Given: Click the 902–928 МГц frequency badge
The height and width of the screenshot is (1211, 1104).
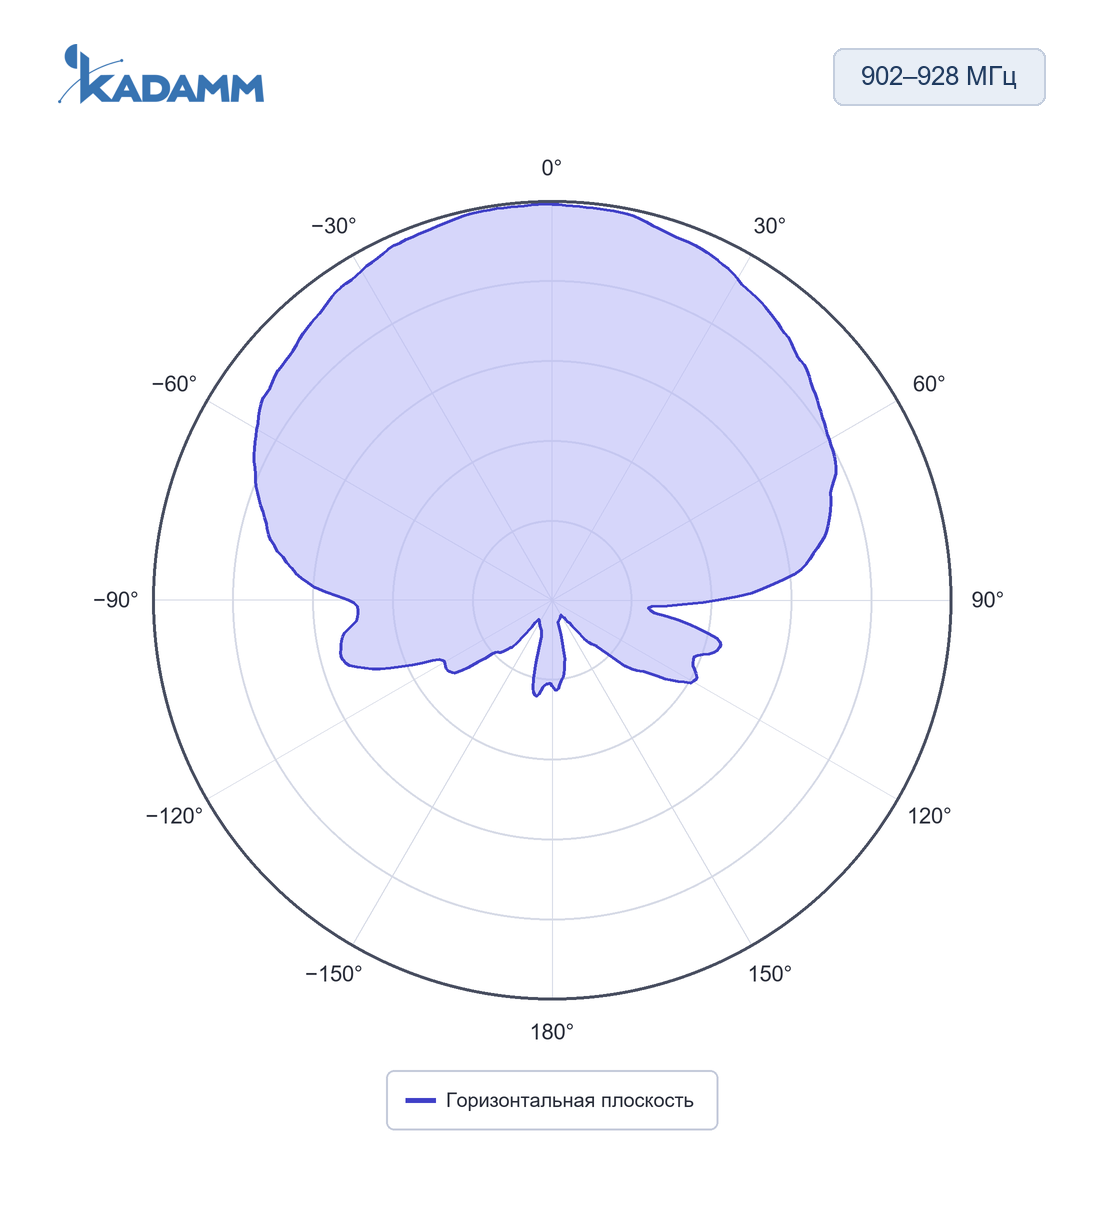Looking at the screenshot, I should (x=939, y=77).
